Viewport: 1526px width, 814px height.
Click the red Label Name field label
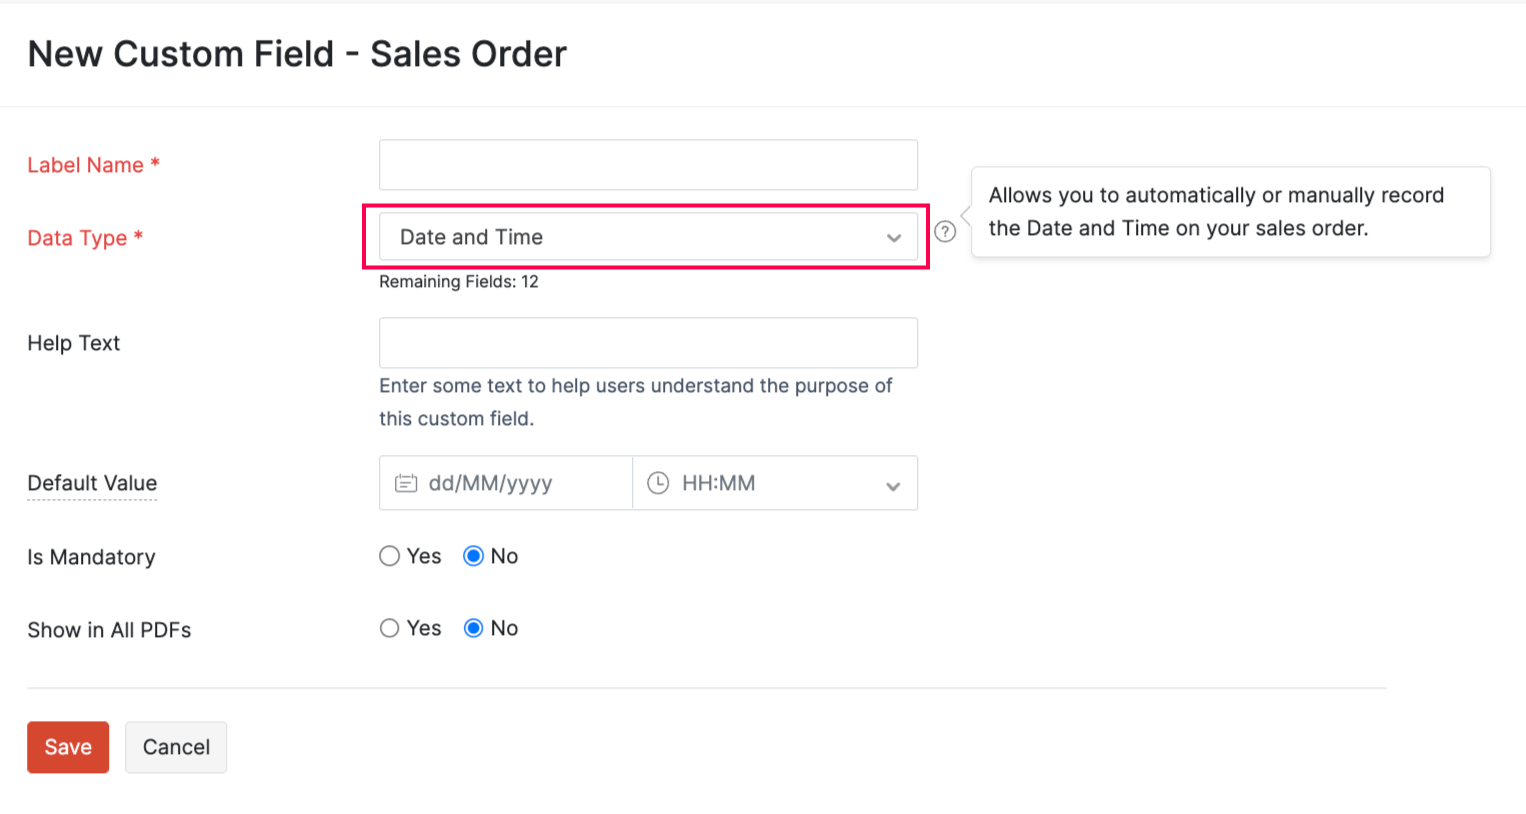coord(86,165)
